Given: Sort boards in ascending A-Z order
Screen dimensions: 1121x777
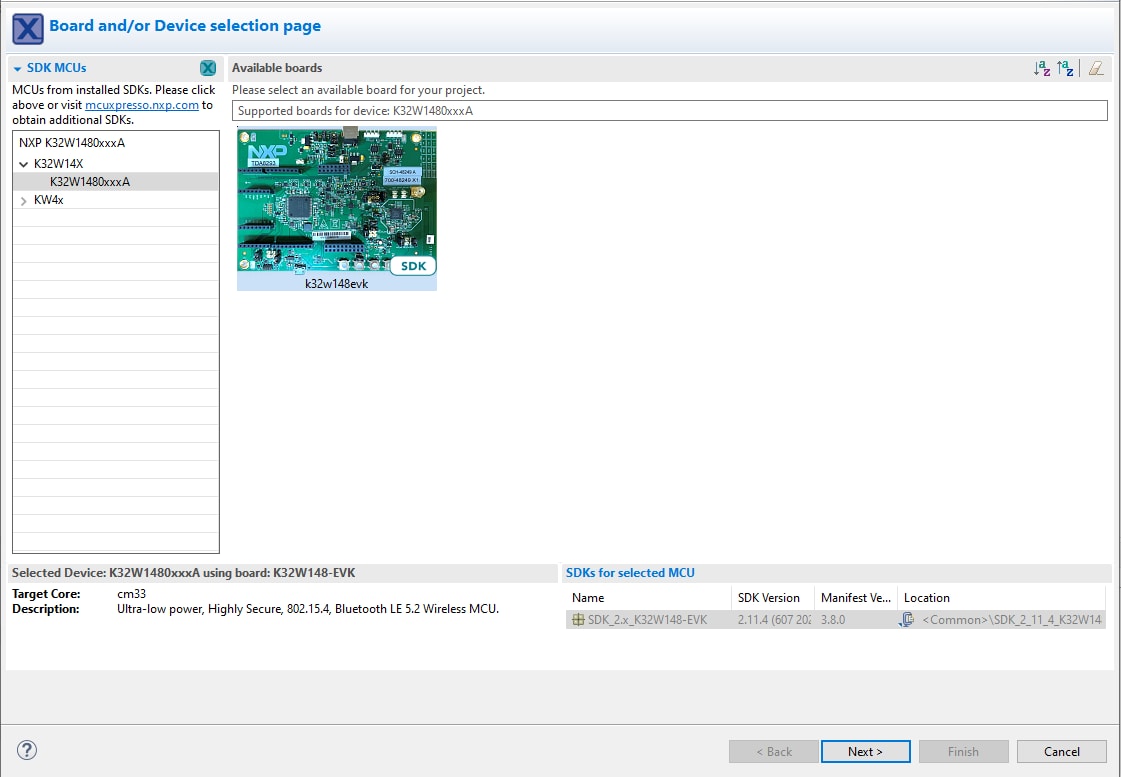Looking at the screenshot, I should [1041, 68].
